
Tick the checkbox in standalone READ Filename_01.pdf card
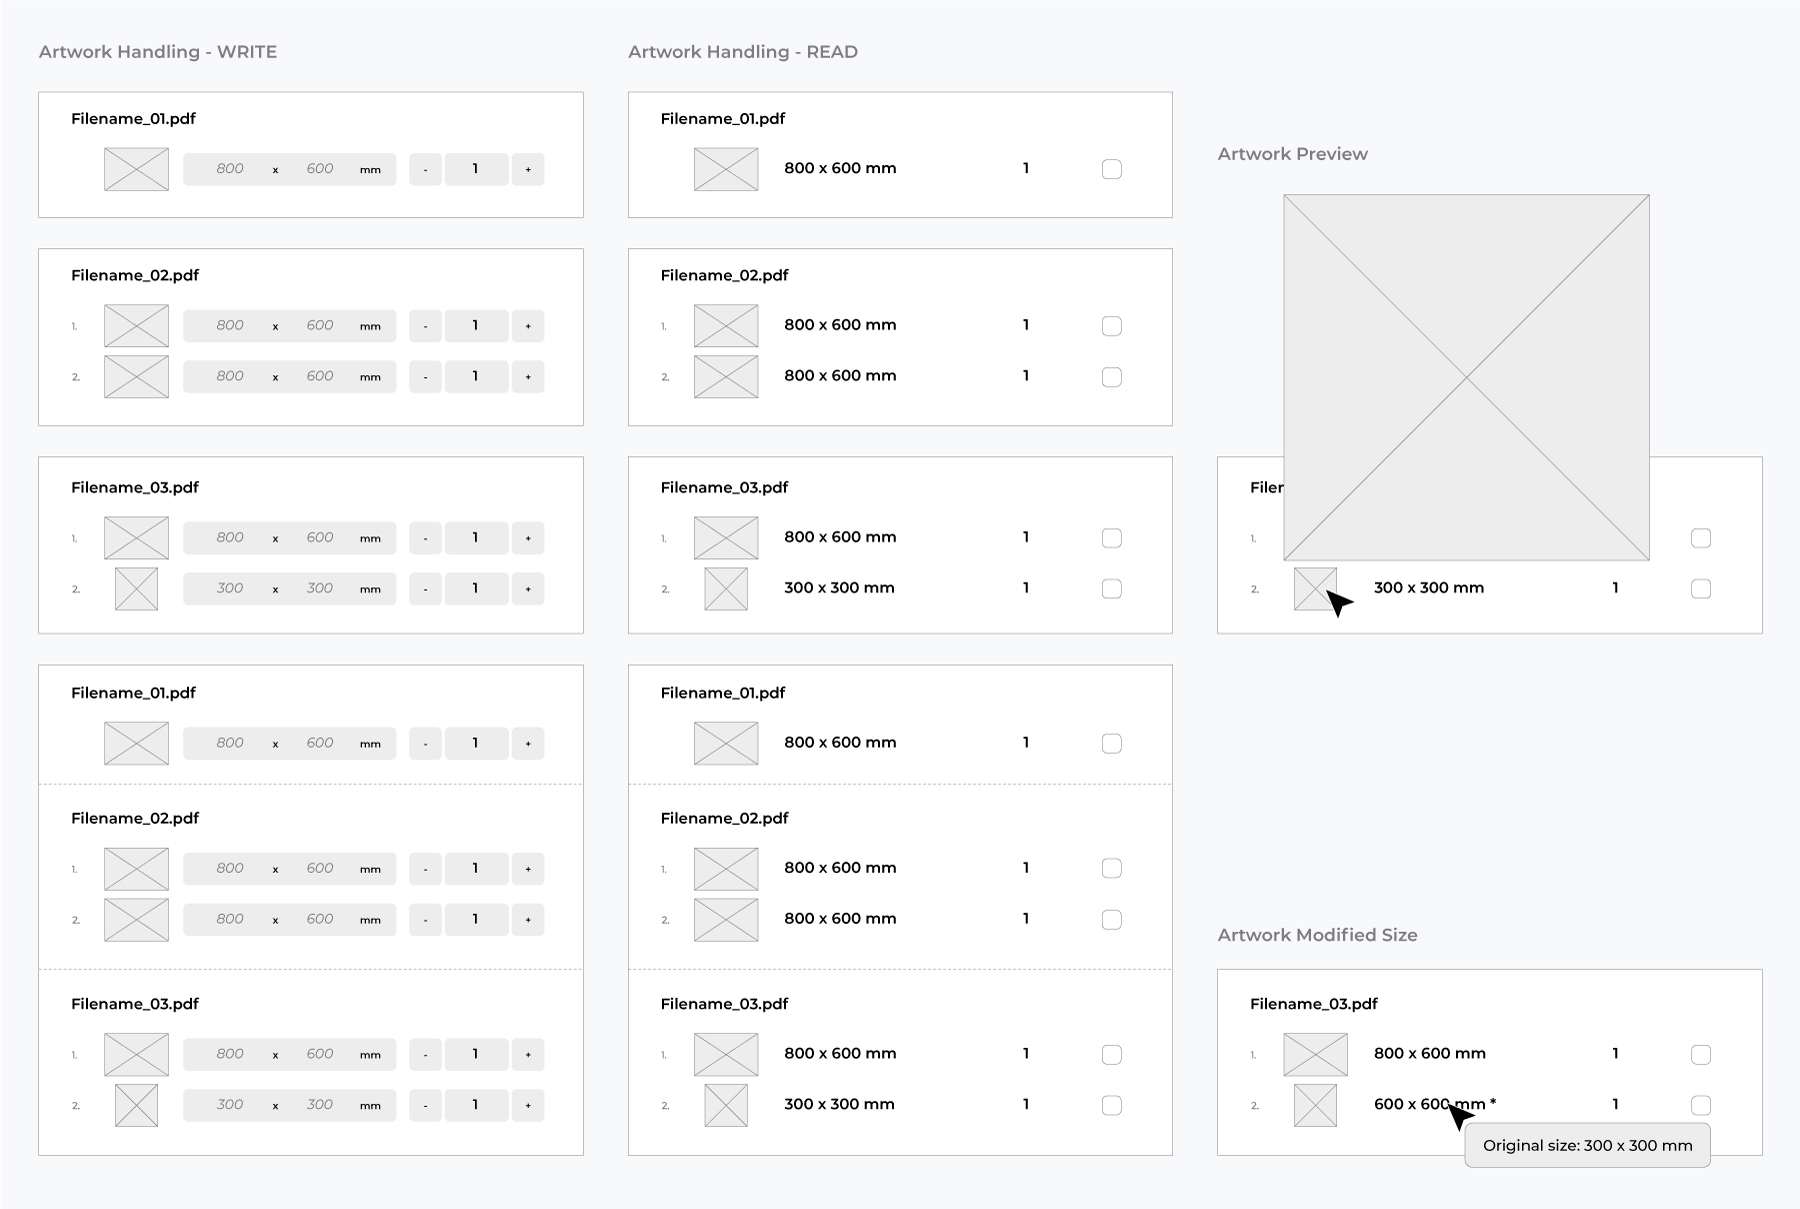1111,169
